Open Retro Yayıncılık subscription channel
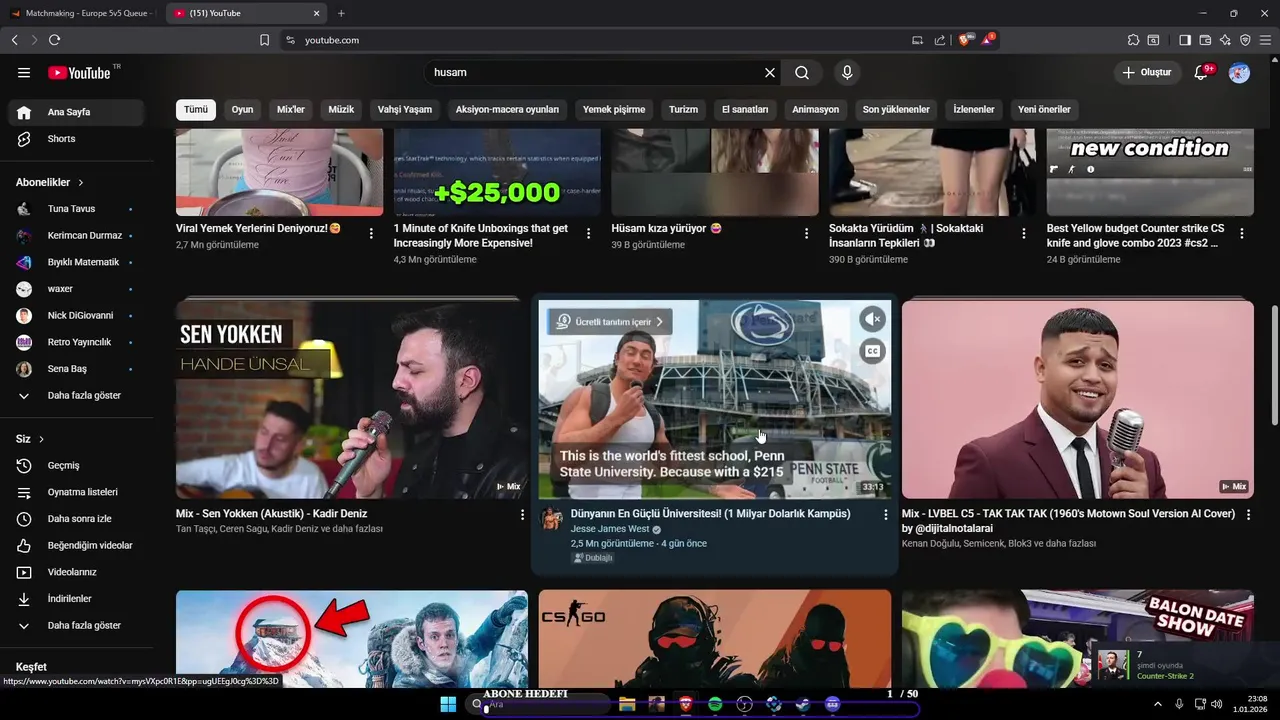Screen dimensions: 1280x720 point(77,342)
